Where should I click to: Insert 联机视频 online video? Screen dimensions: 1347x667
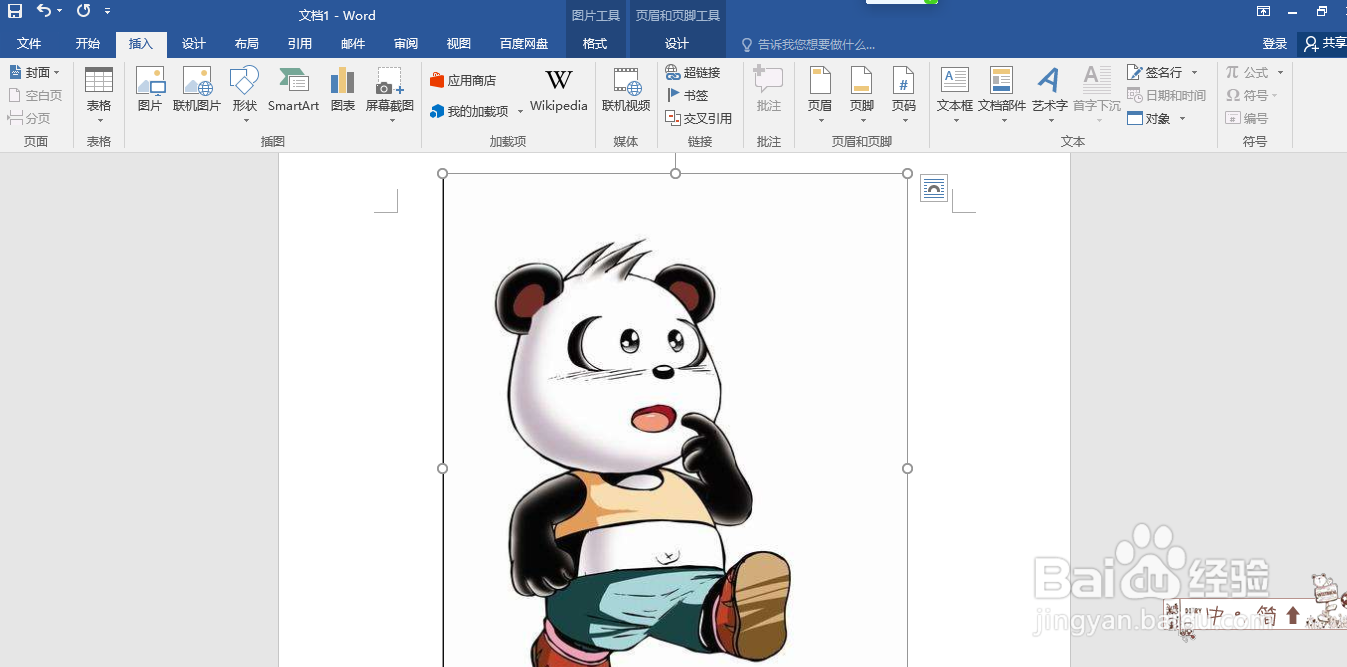pyautogui.click(x=626, y=90)
